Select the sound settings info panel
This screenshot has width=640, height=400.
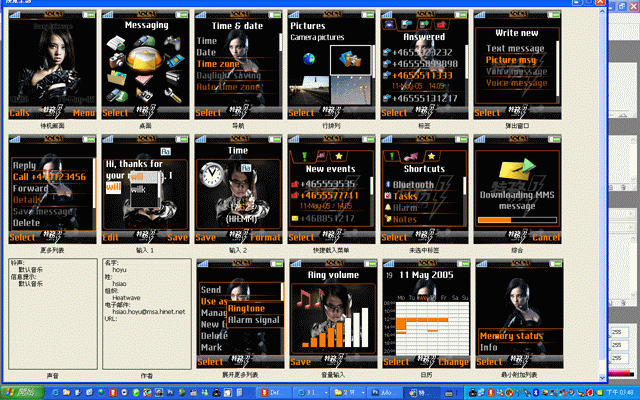click(53, 313)
